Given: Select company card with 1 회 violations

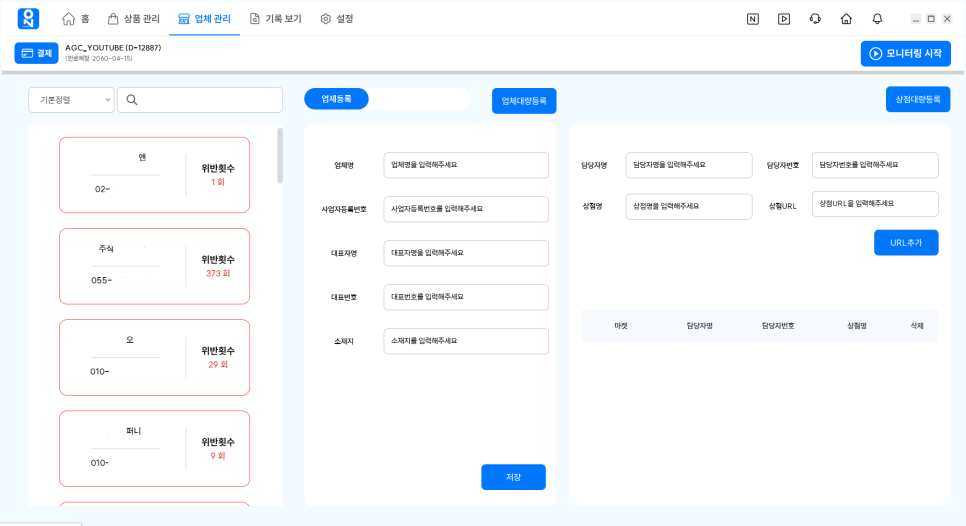Looking at the screenshot, I should click(x=155, y=175).
